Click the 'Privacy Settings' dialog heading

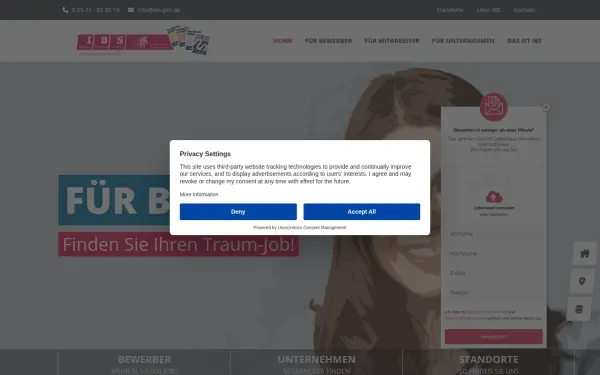coord(205,154)
